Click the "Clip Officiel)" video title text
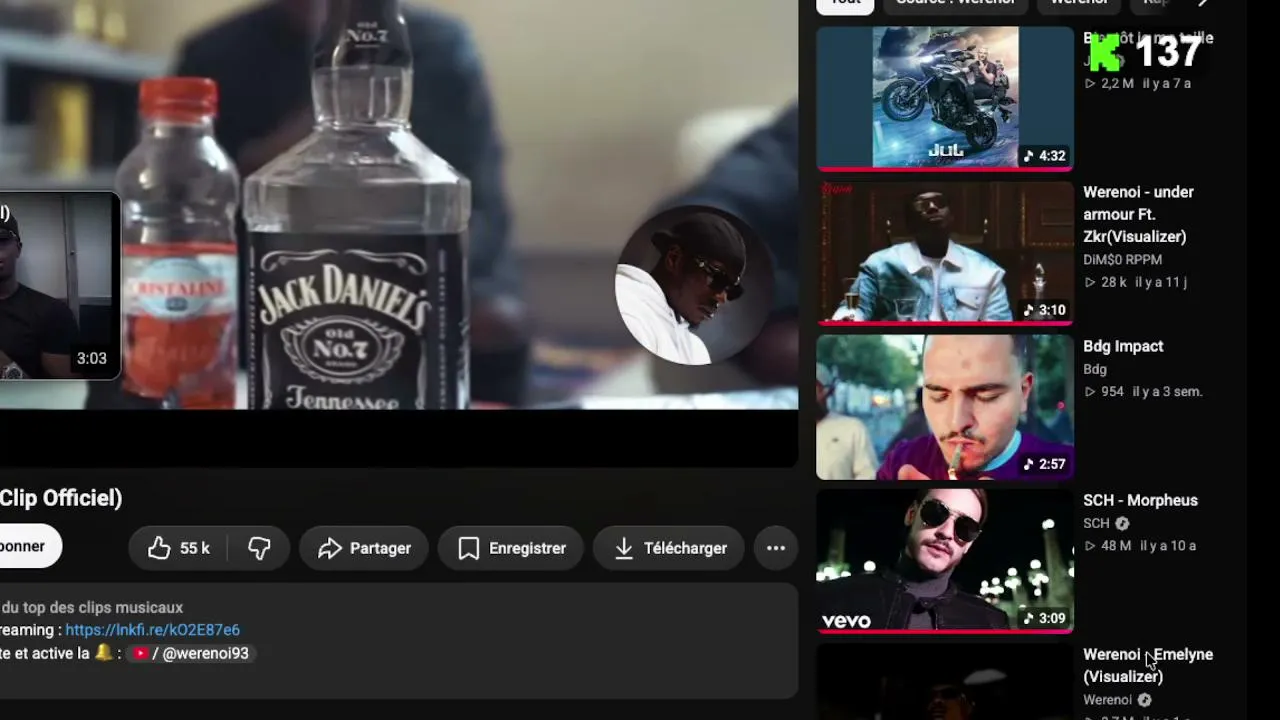Viewport: 1280px width, 720px height. click(61, 498)
